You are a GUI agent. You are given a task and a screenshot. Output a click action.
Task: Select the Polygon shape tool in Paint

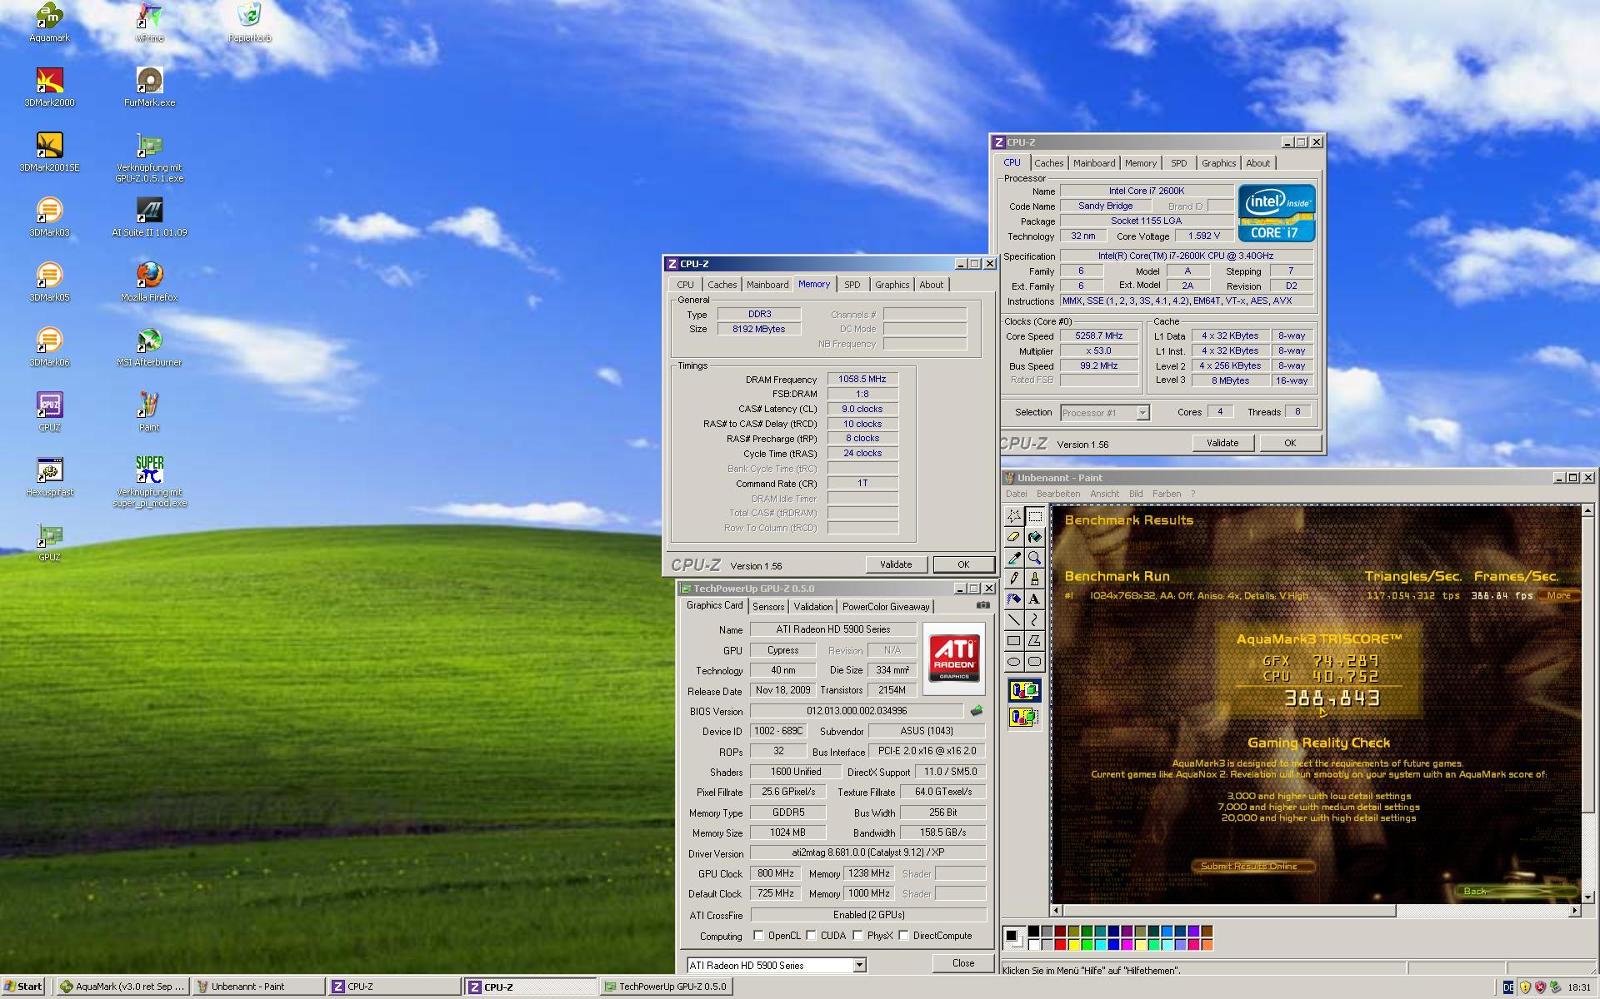[1034, 641]
